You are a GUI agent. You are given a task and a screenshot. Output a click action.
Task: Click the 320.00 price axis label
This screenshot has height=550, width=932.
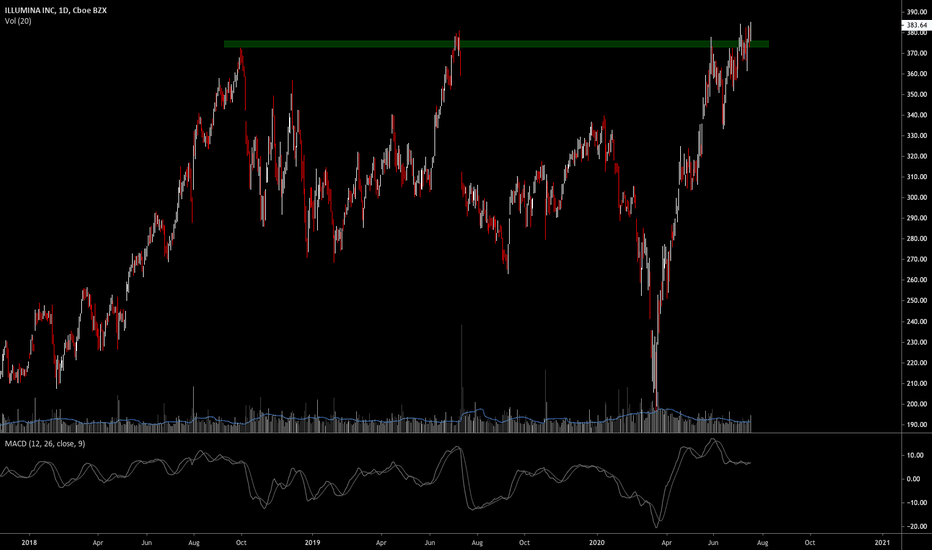tap(917, 156)
